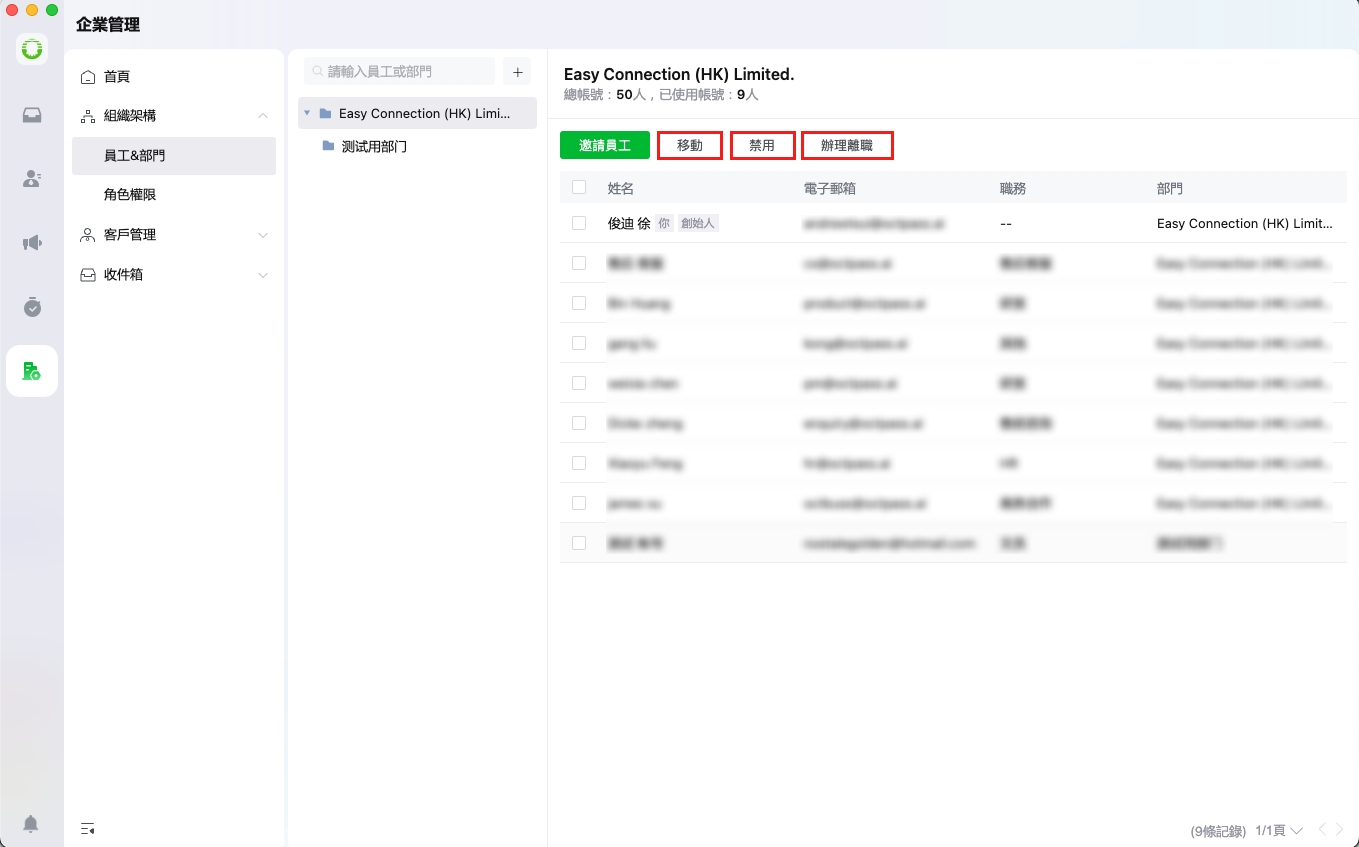Expand the 客戶管理 menu section
Image resolution: width=1359 pixels, height=847 pixels.
[x=263, y=235]
